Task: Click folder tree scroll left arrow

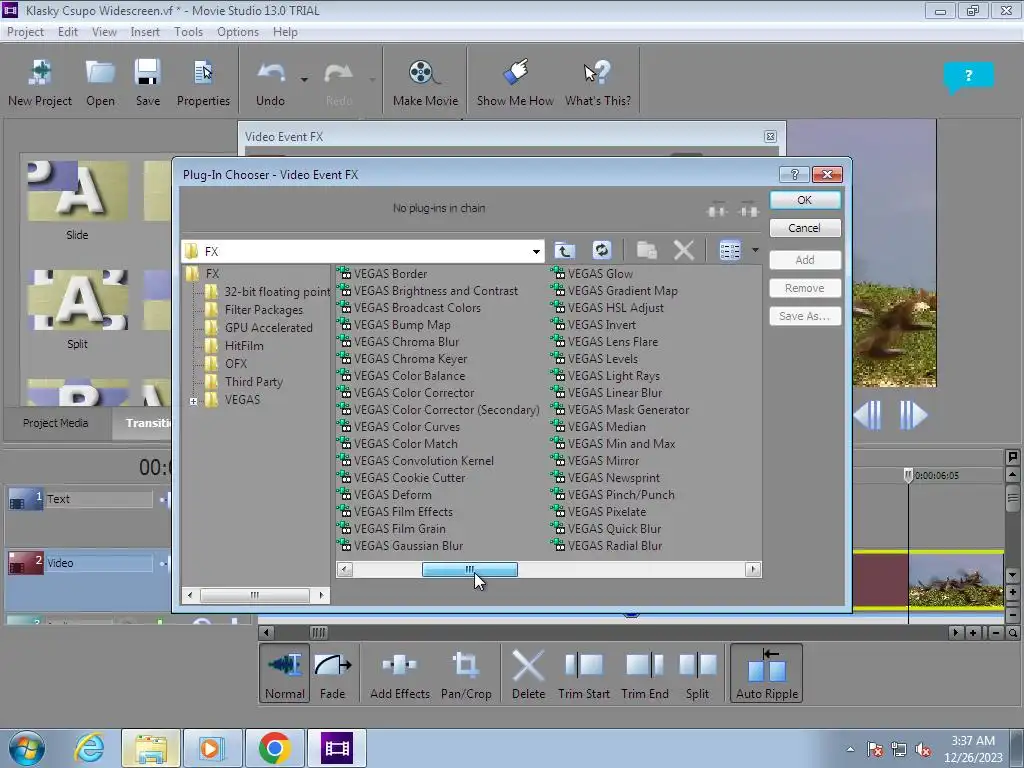Action: click(190, 595)
